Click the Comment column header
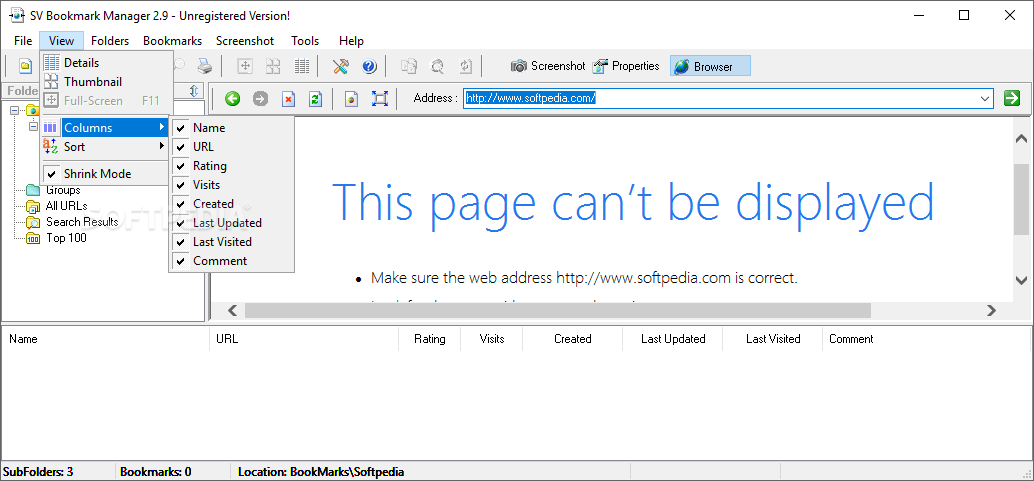Viewport: 1034px width, 481px height. (926, 339)
